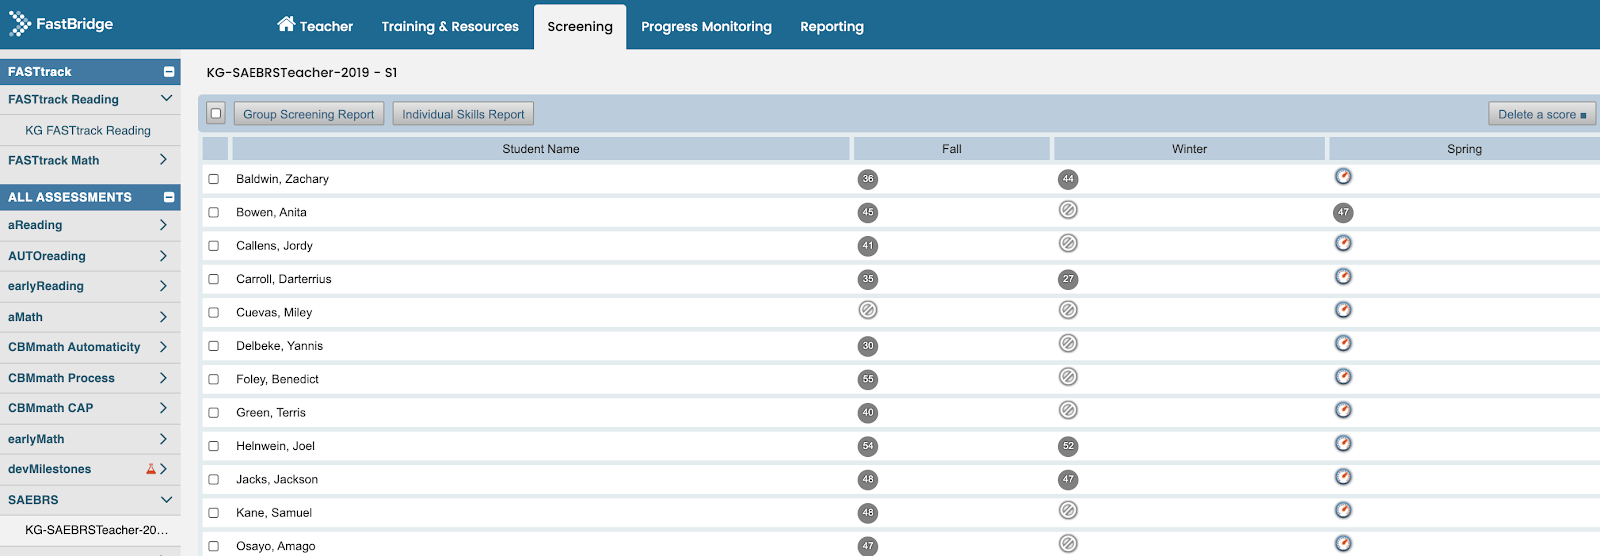The image size is (1600, 556).
Task: Click the Student Name column header
Action: coord(541,149)
